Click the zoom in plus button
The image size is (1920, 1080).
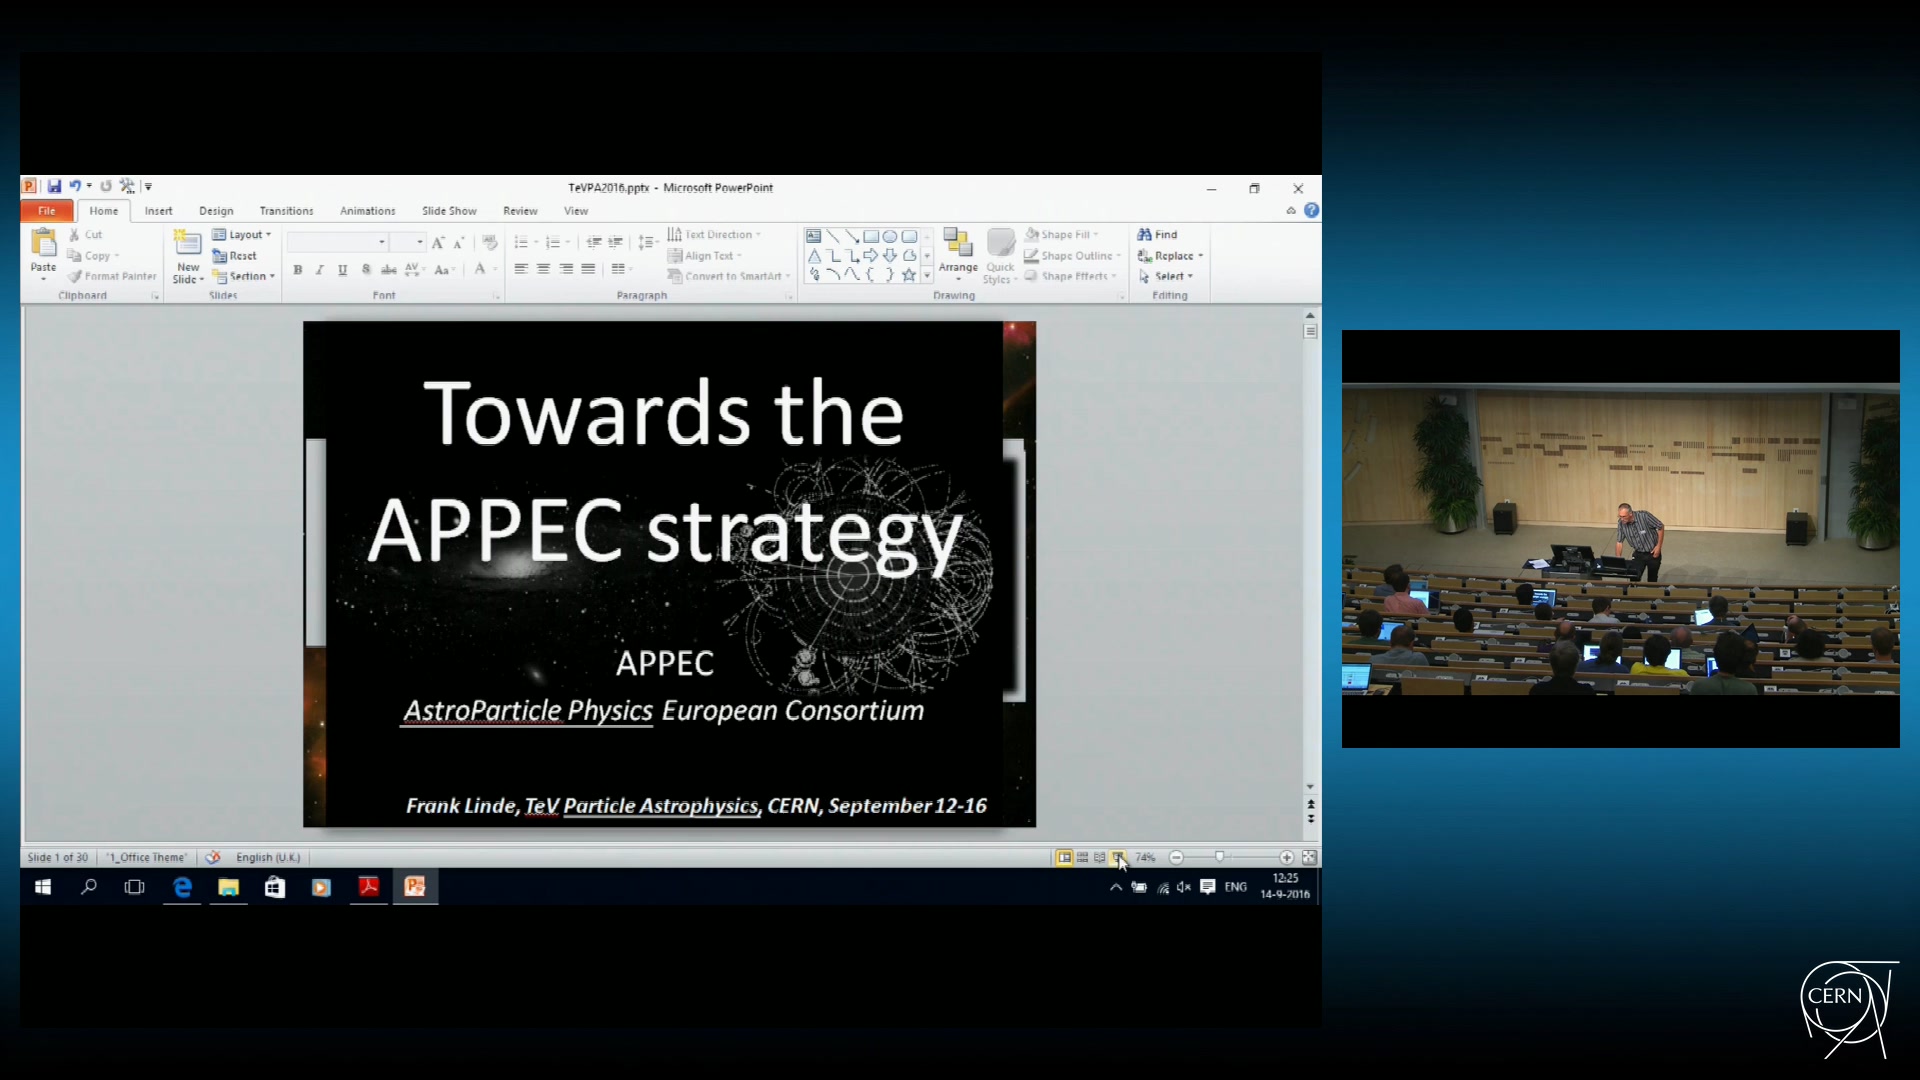1287,858
